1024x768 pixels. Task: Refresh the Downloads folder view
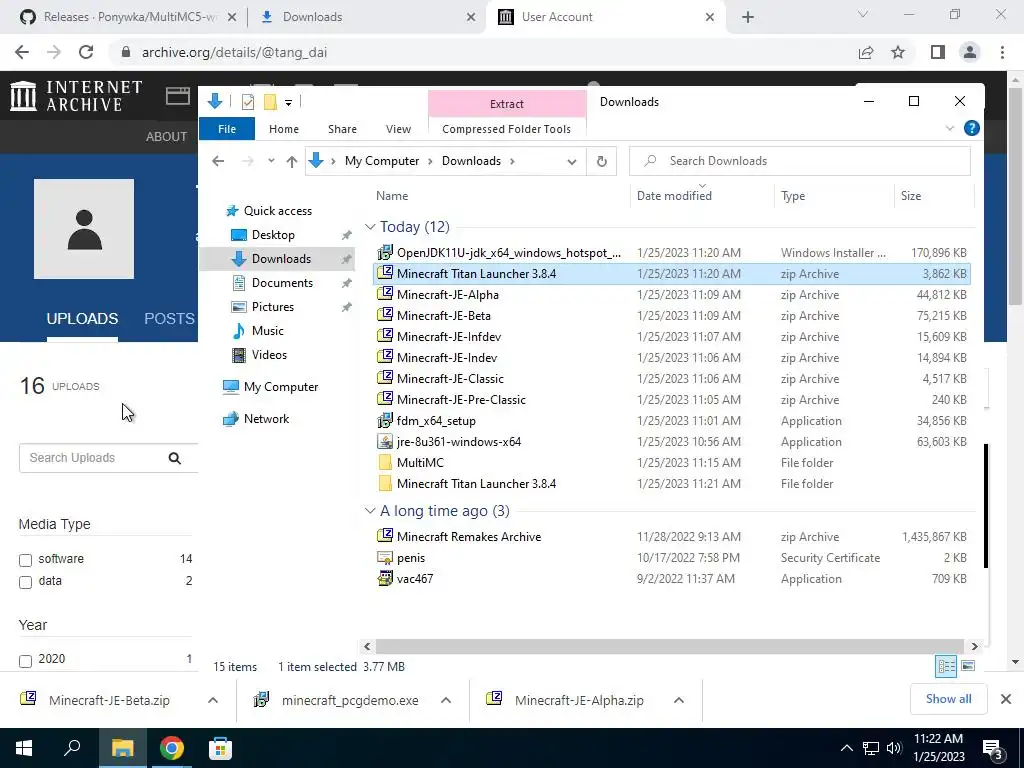pyautogui.click(x=601, y=161)
